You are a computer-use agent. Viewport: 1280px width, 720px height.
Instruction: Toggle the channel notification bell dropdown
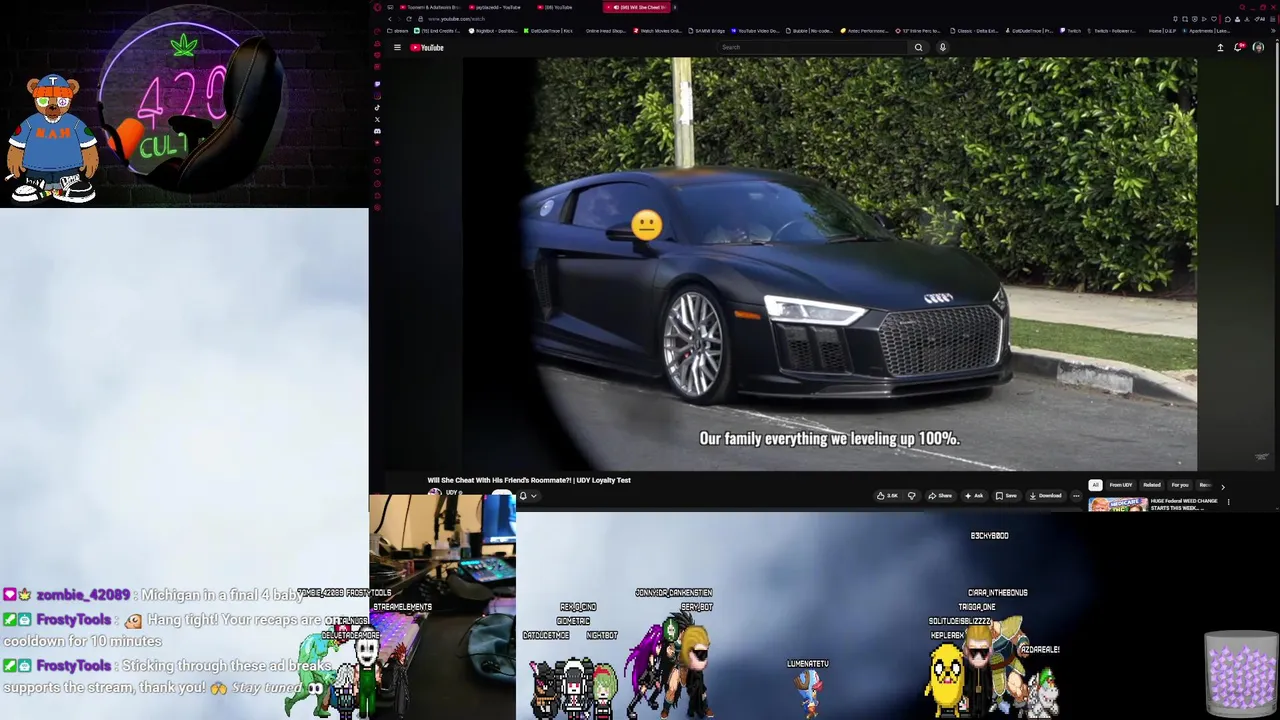pyautogui.click(x=528, y=496)
